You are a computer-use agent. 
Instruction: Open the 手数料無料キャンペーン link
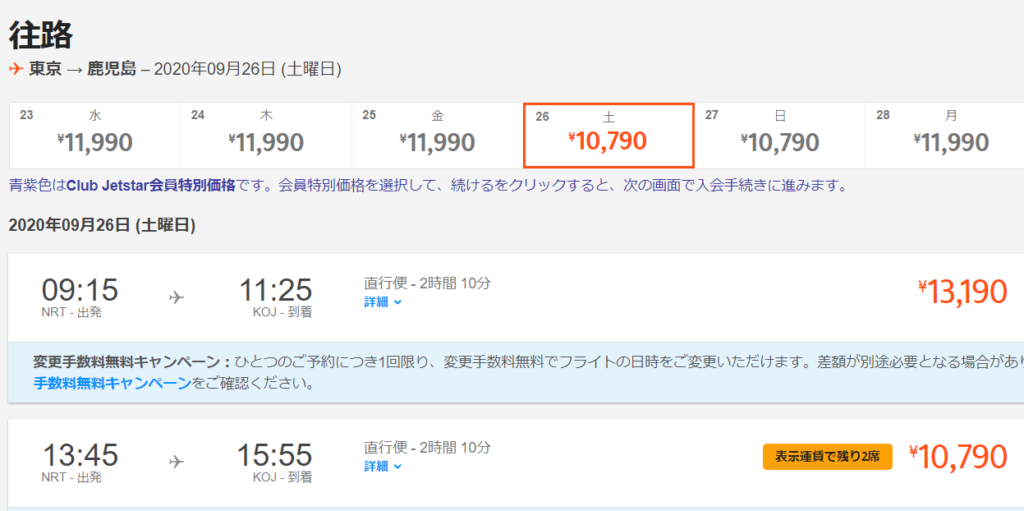tap(111, 383)
